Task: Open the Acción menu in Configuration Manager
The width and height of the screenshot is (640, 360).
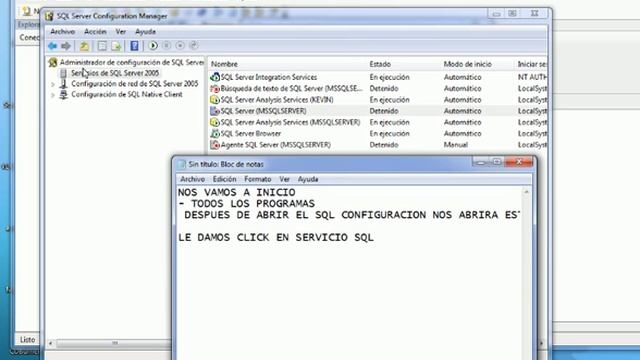Action: click(95, 31)
